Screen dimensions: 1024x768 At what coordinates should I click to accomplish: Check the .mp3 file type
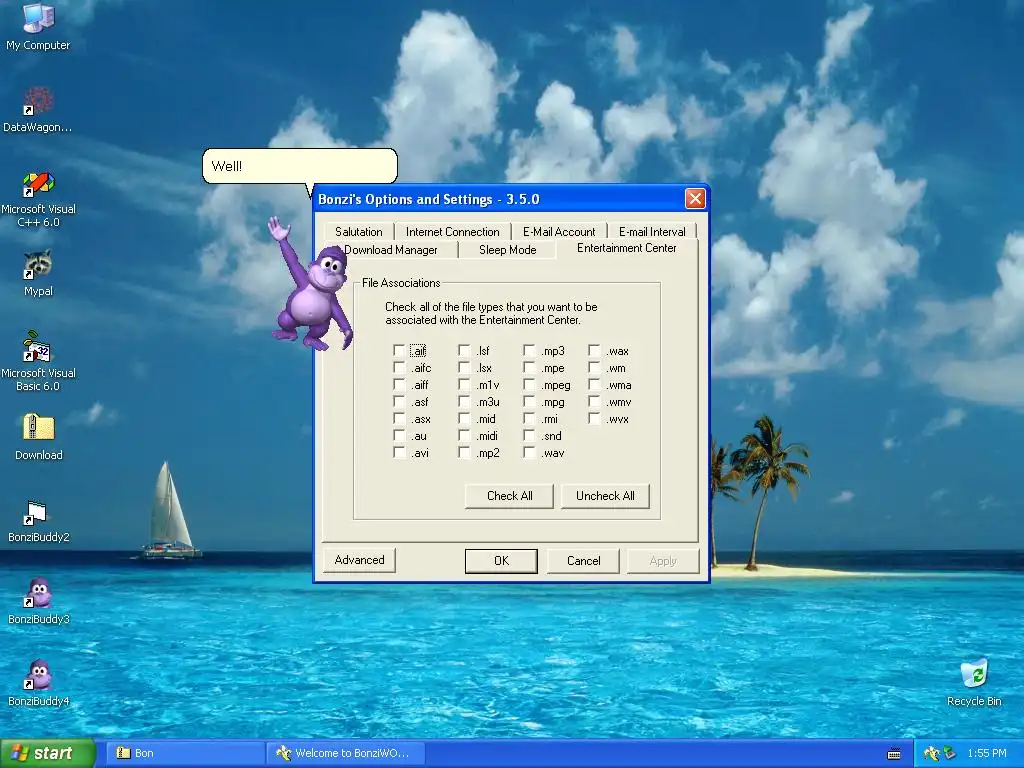[529, 351]
